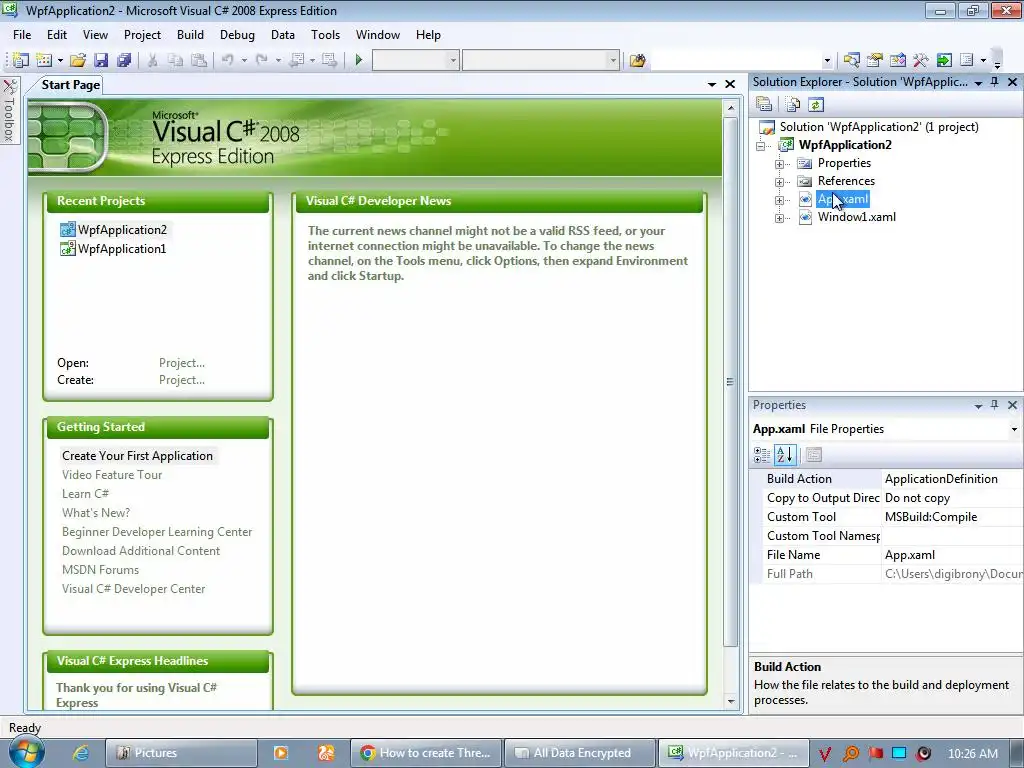Screen dimensions: 1024x768
Task: Click the Start Page scroll down arrow
Action: coord(731,701)
